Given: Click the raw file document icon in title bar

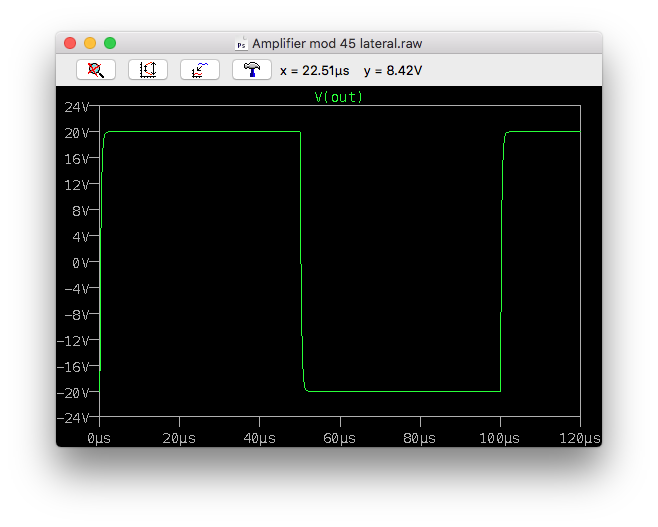Looking at the screenshot, I should pos(241,43).
